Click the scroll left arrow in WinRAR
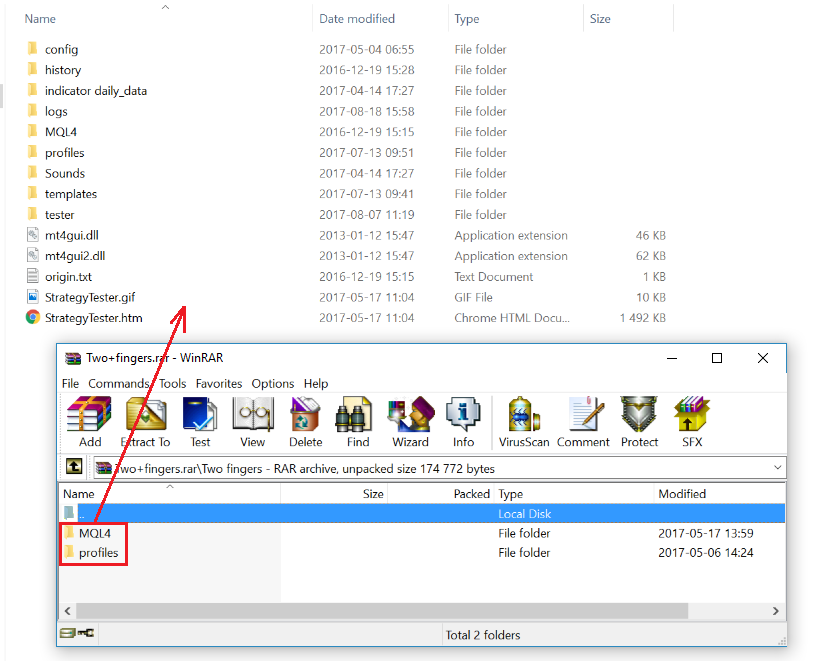815x661 pixels. (x=68, y=611)
